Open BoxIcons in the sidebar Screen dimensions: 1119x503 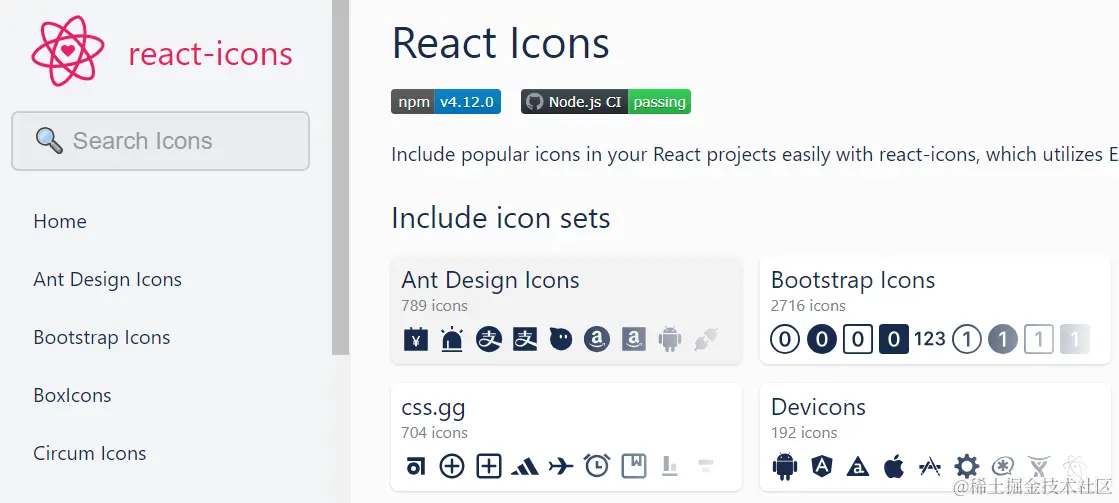(72, 395)
